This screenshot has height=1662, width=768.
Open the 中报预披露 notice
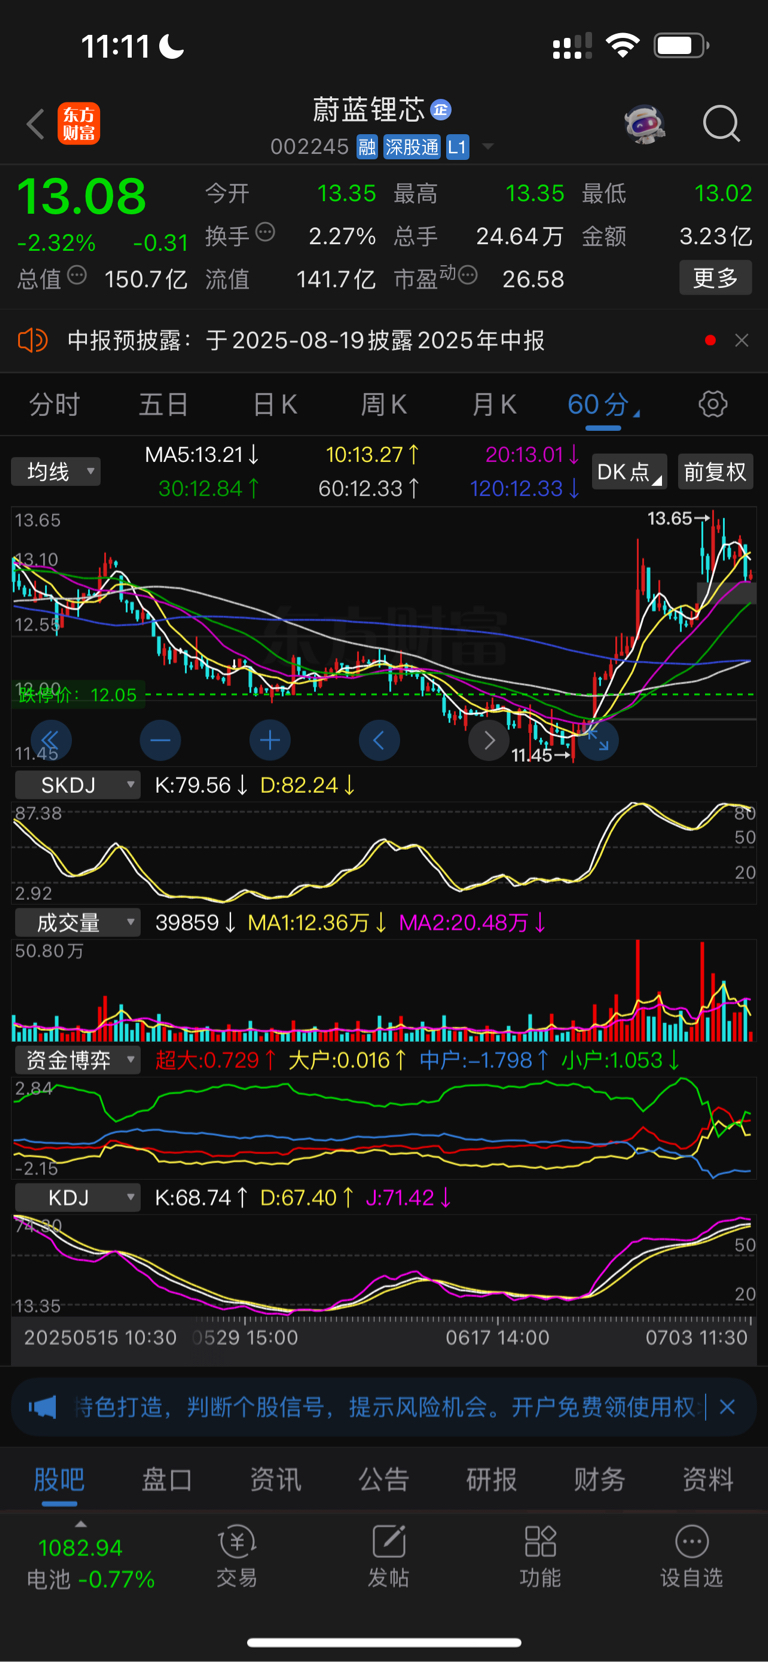point(306,340)
